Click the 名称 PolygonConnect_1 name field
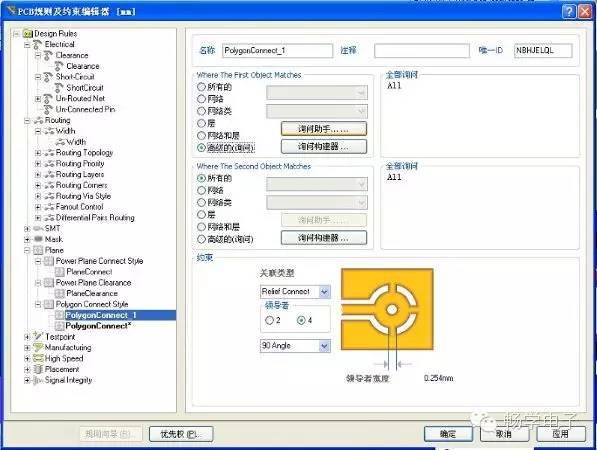This screenshot has width=597, height=450. [x=278, y=51]
